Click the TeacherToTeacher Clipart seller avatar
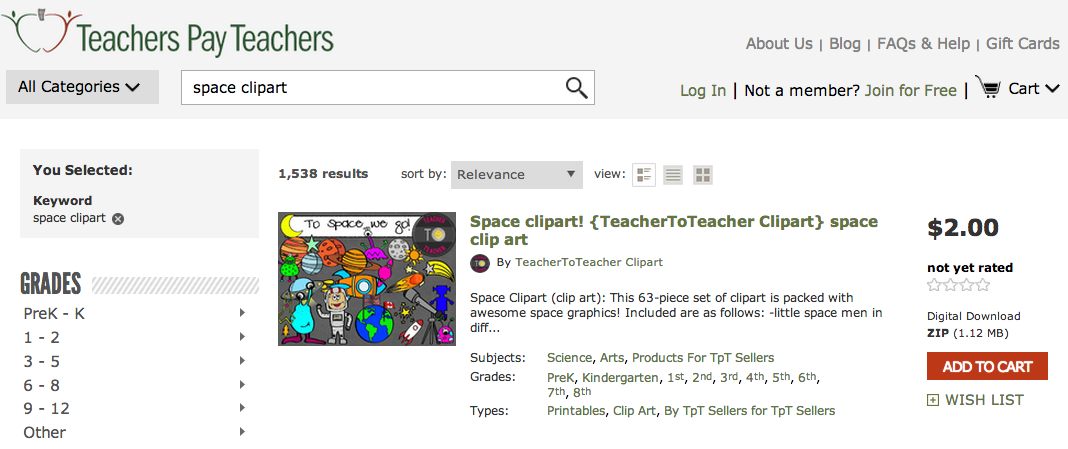1068x449 pixels. click(480, 262)
